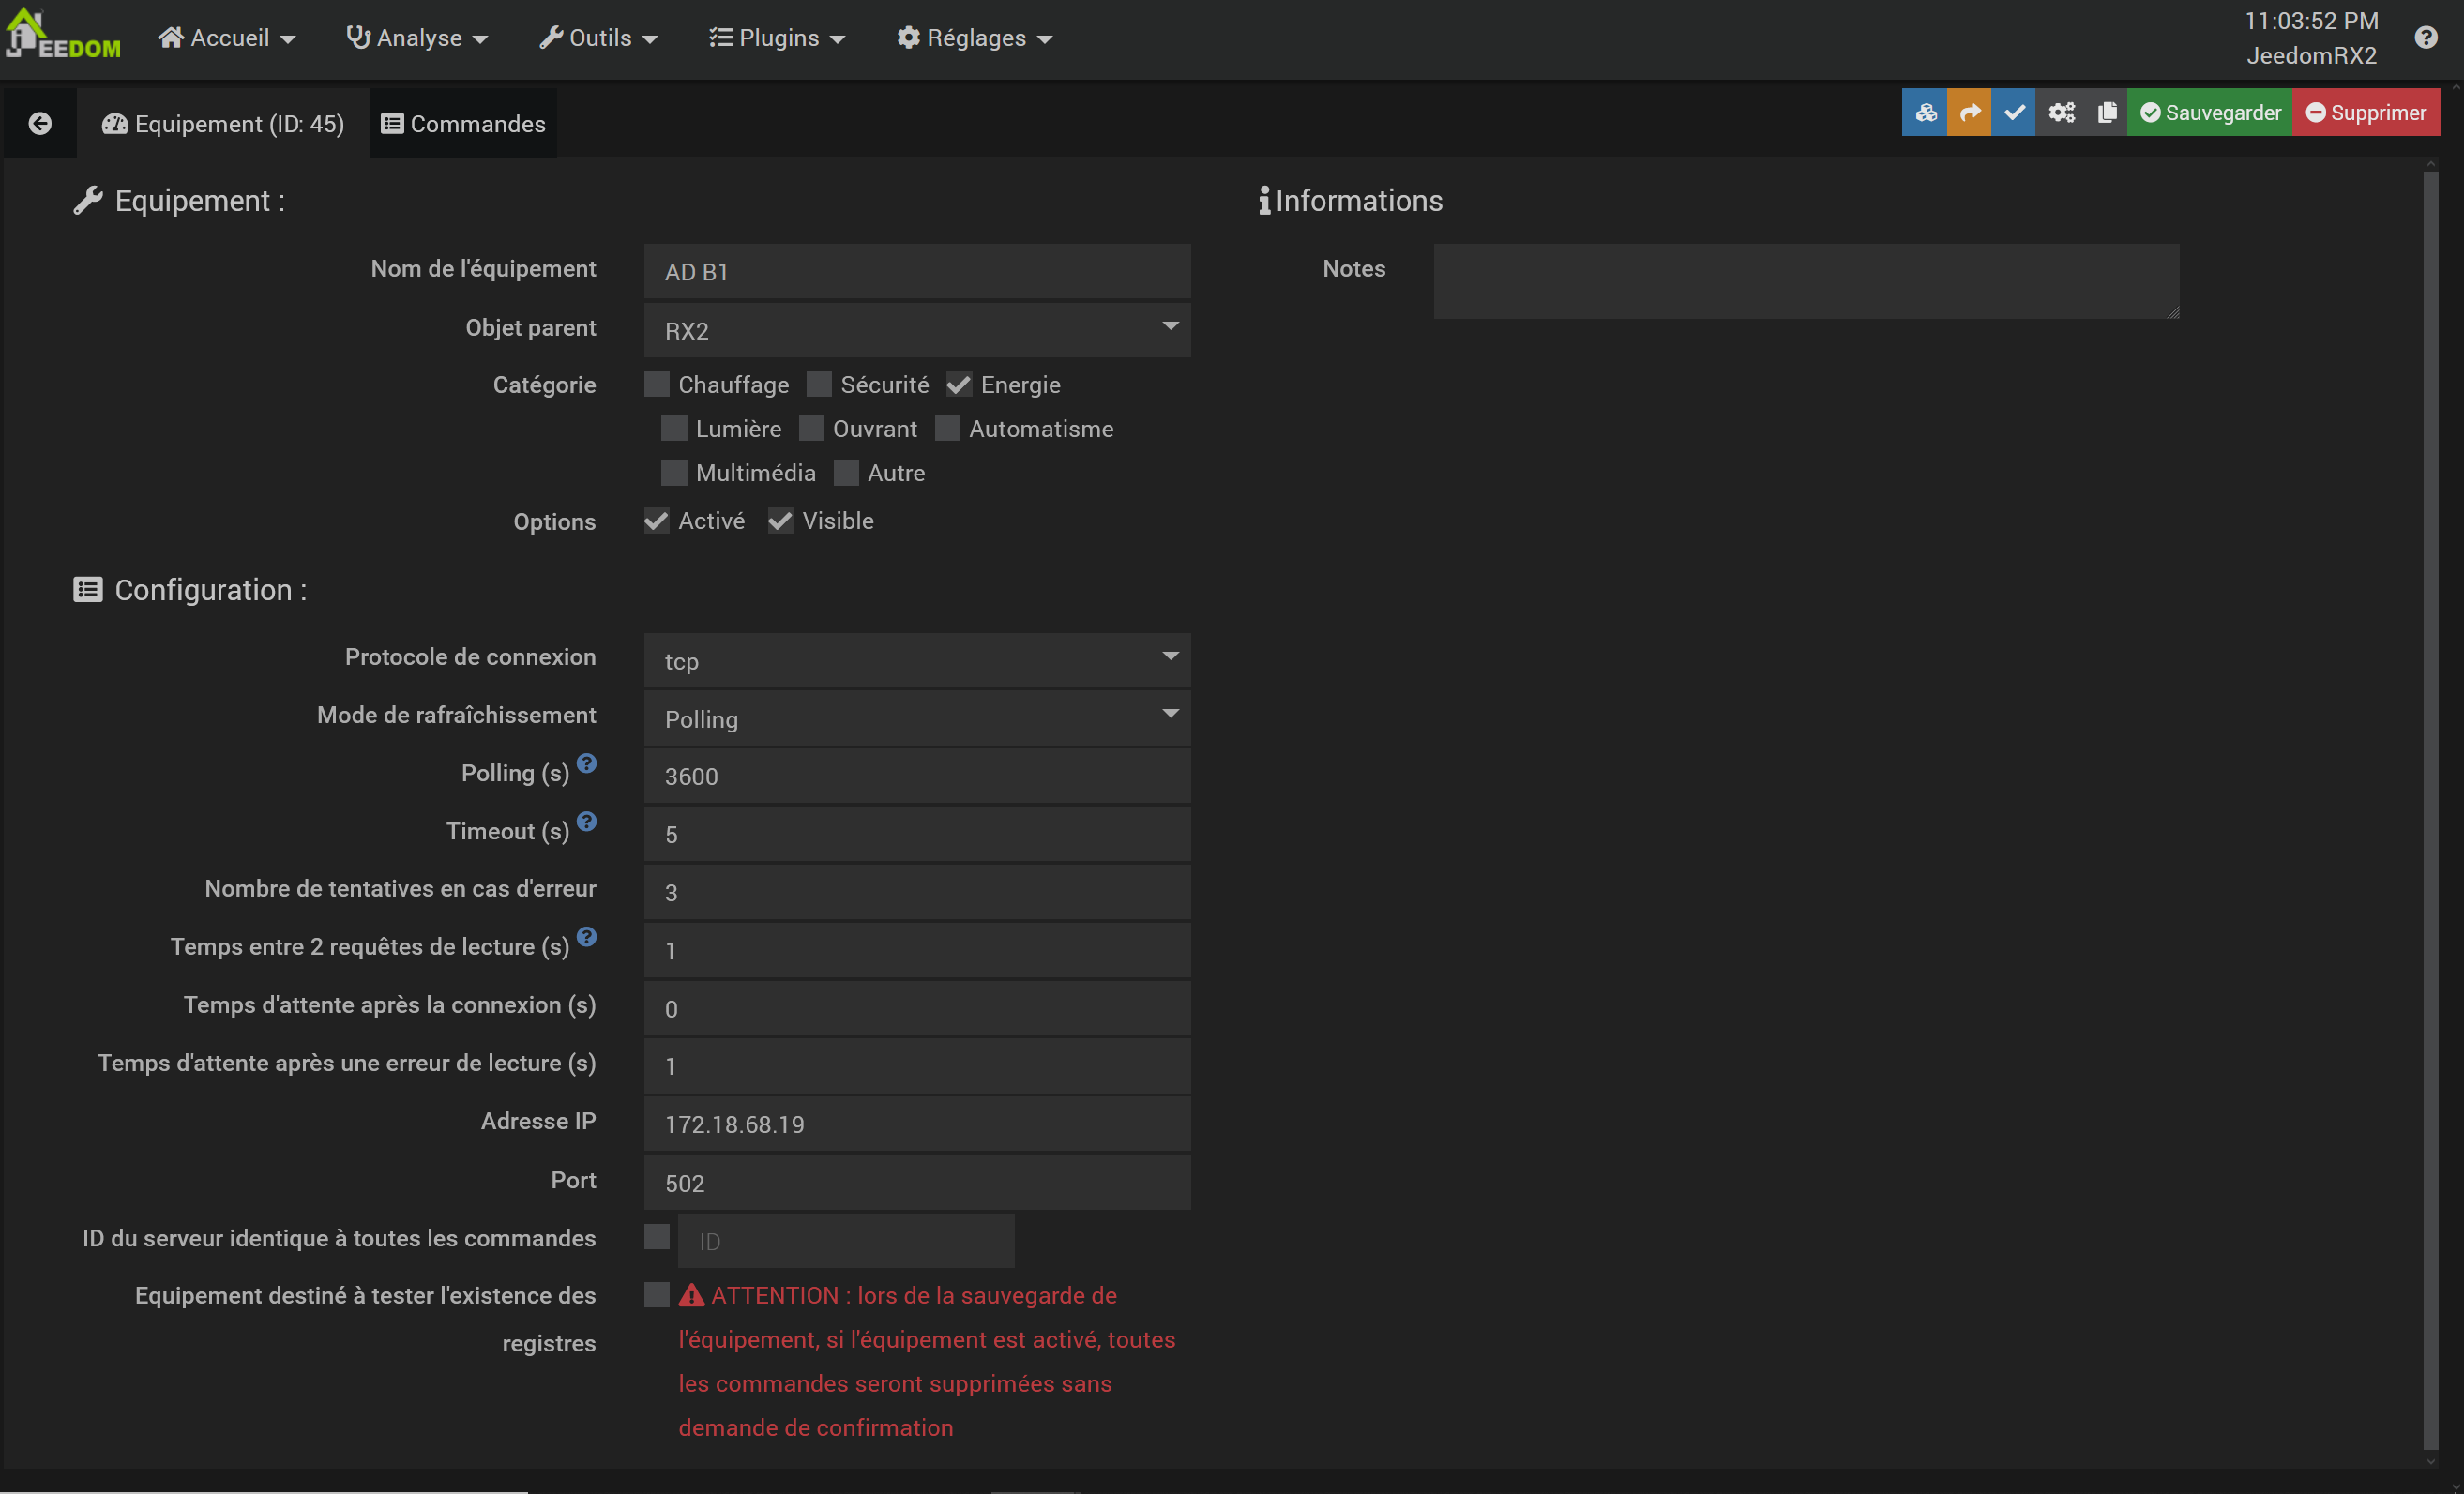Click the Adresse IP input field

click(x=916, y=1125)
